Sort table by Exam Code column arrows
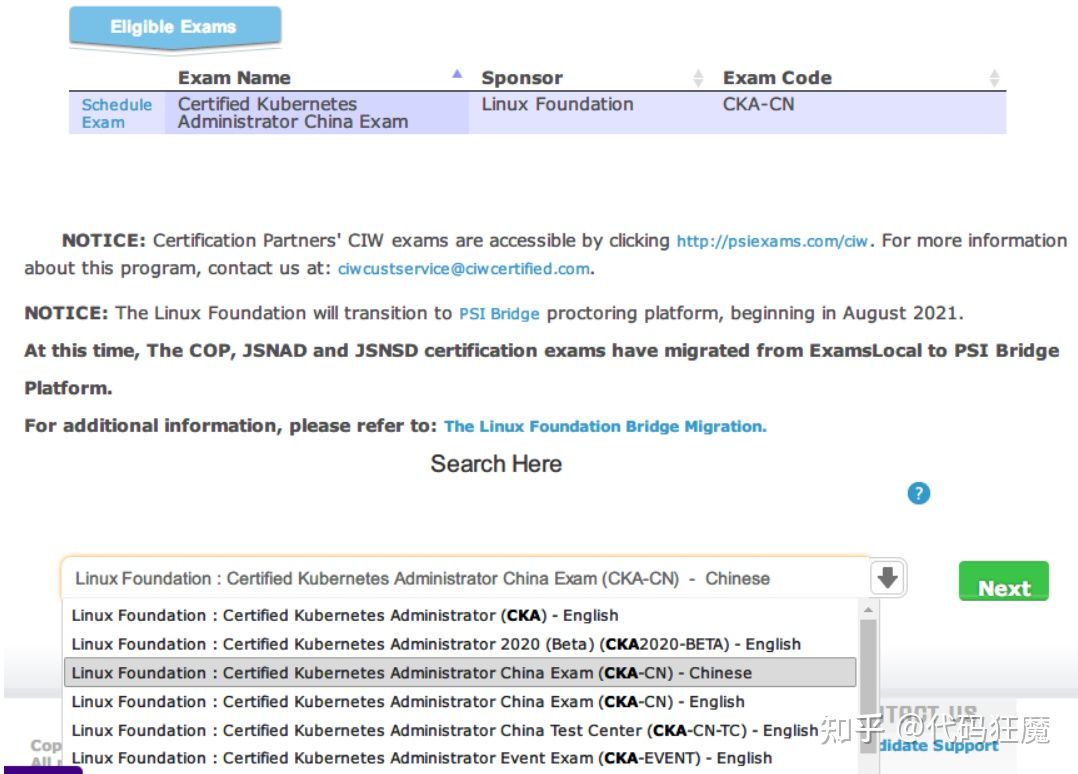This screenshot has width=1078, height=774. pos(994,78)
